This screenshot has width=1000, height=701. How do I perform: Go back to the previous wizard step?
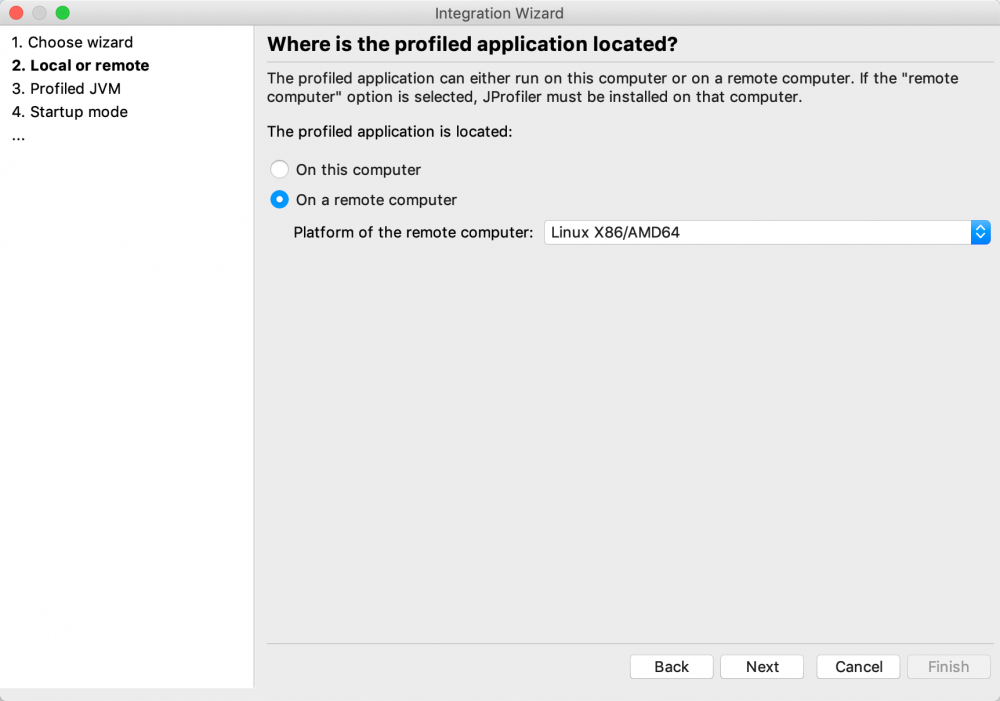click(x=671, y=666)
